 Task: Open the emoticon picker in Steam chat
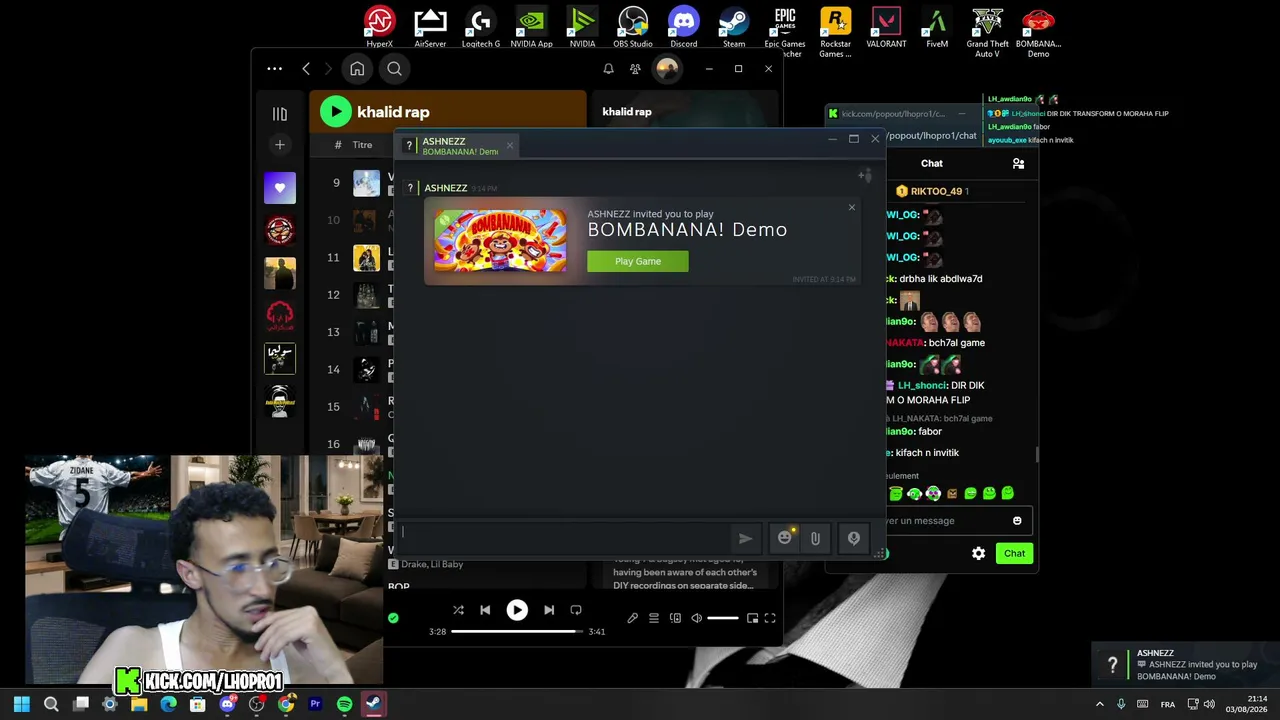(x=785, y=538)
